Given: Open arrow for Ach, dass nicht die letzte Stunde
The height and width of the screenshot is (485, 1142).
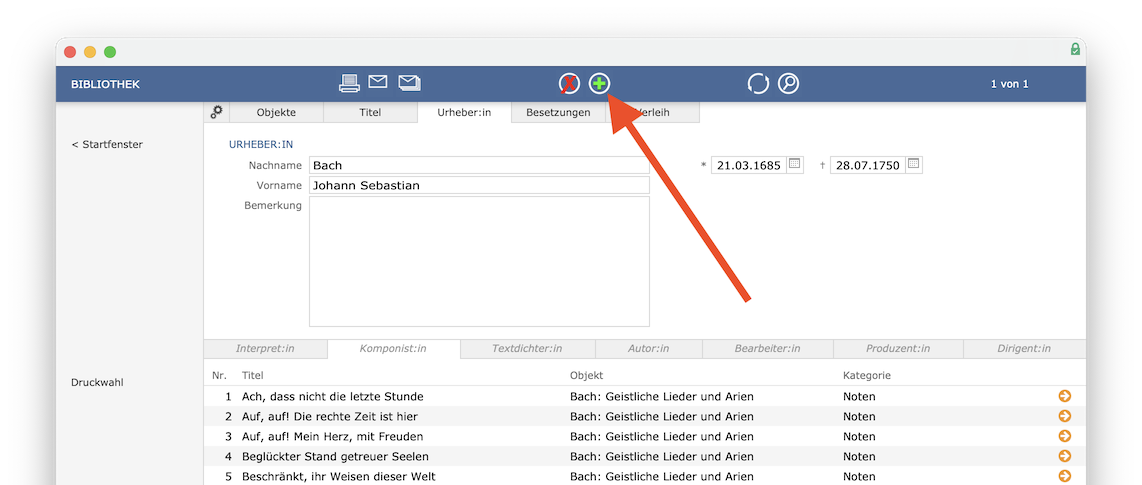Looking at the screenshot, I should [x=1065, y=396].
